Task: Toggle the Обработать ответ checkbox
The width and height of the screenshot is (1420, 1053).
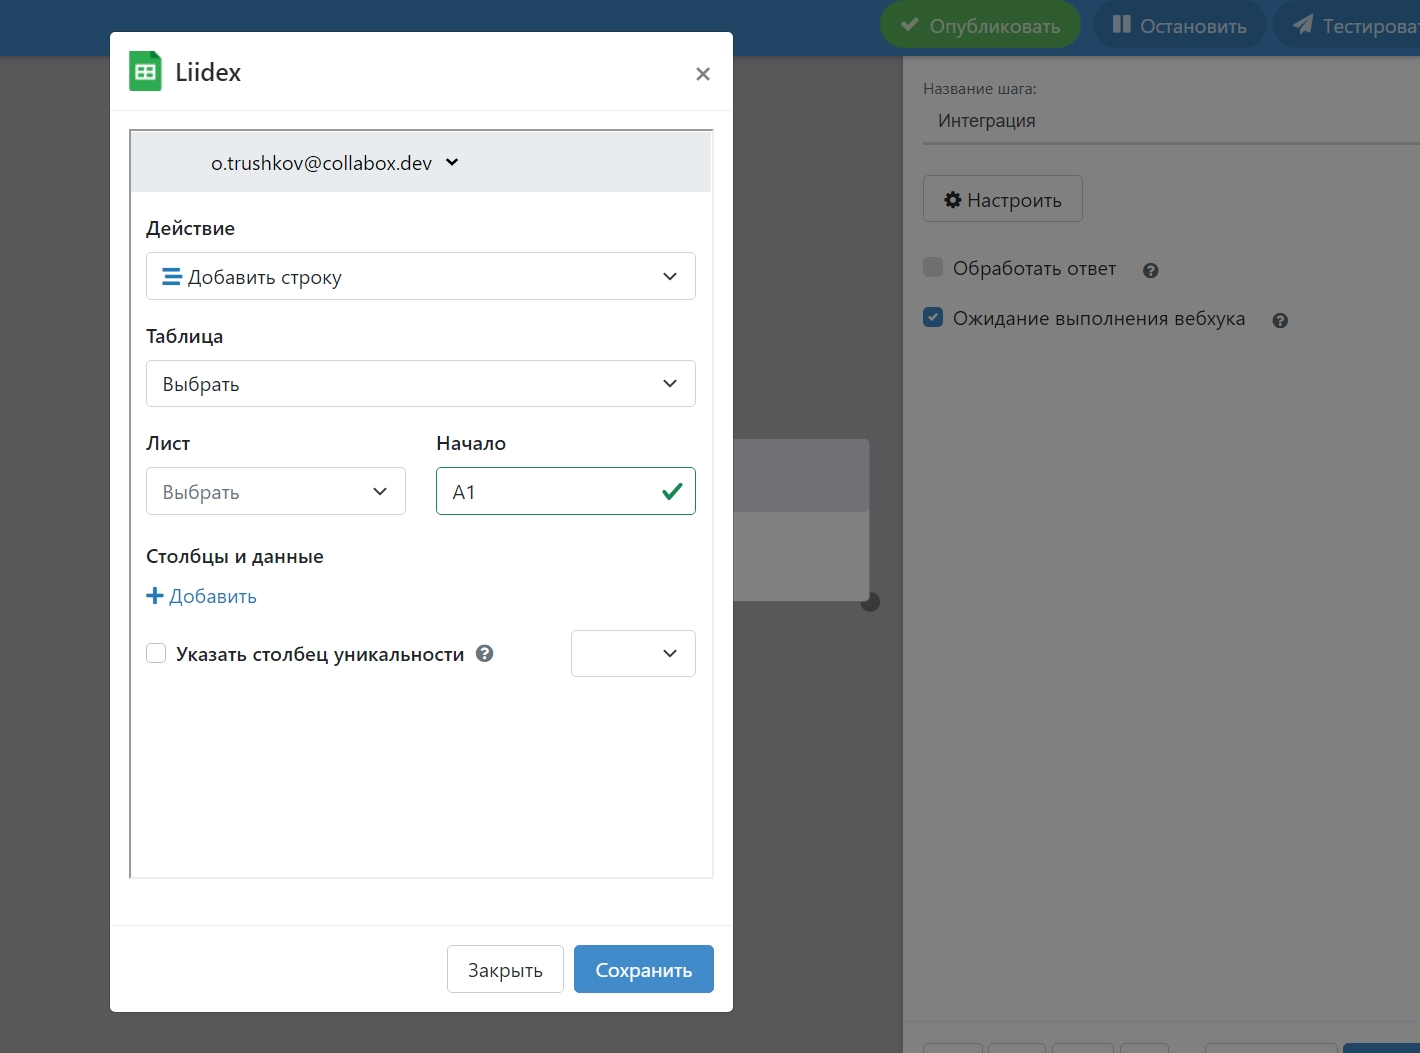Action: tap(933, 267)
